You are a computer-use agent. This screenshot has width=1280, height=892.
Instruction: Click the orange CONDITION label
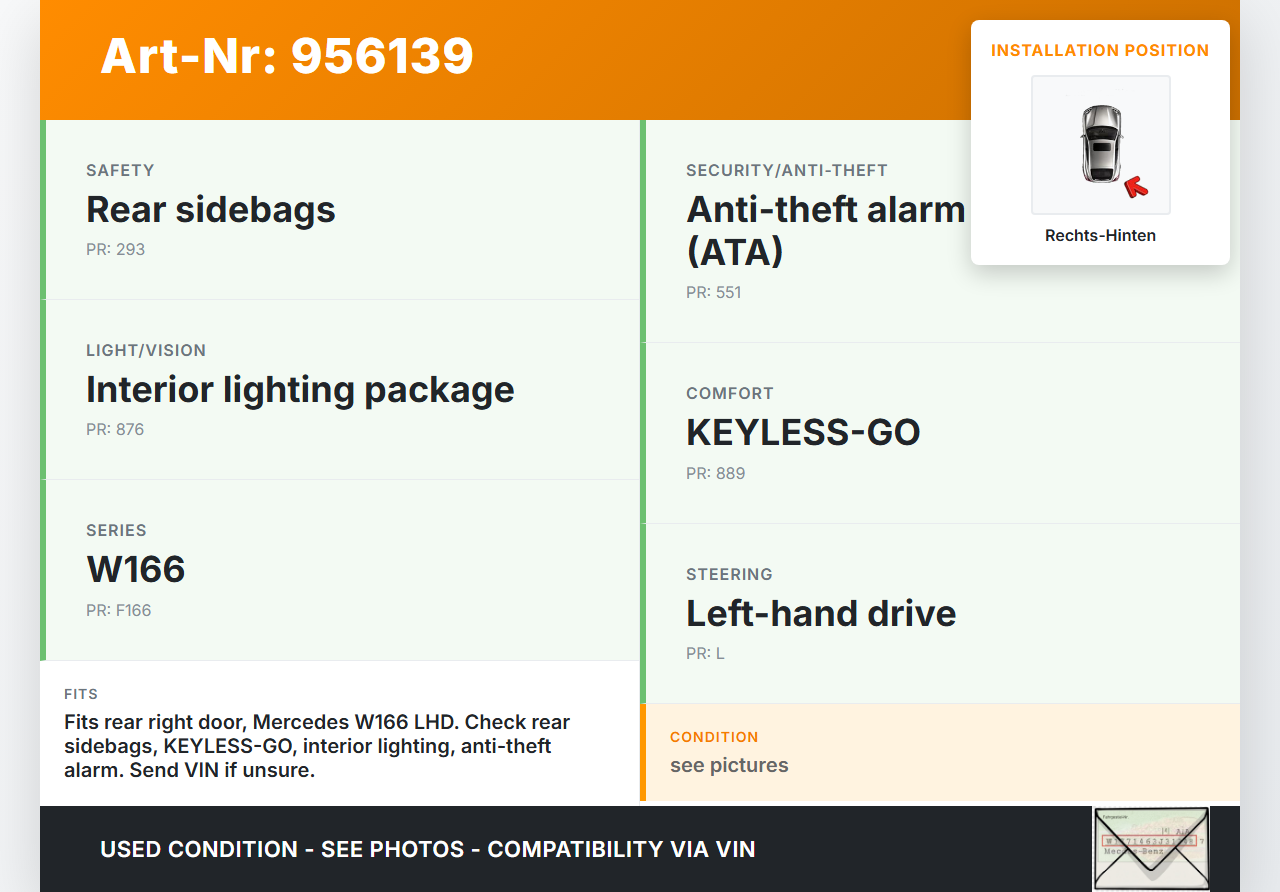[714, 737]
